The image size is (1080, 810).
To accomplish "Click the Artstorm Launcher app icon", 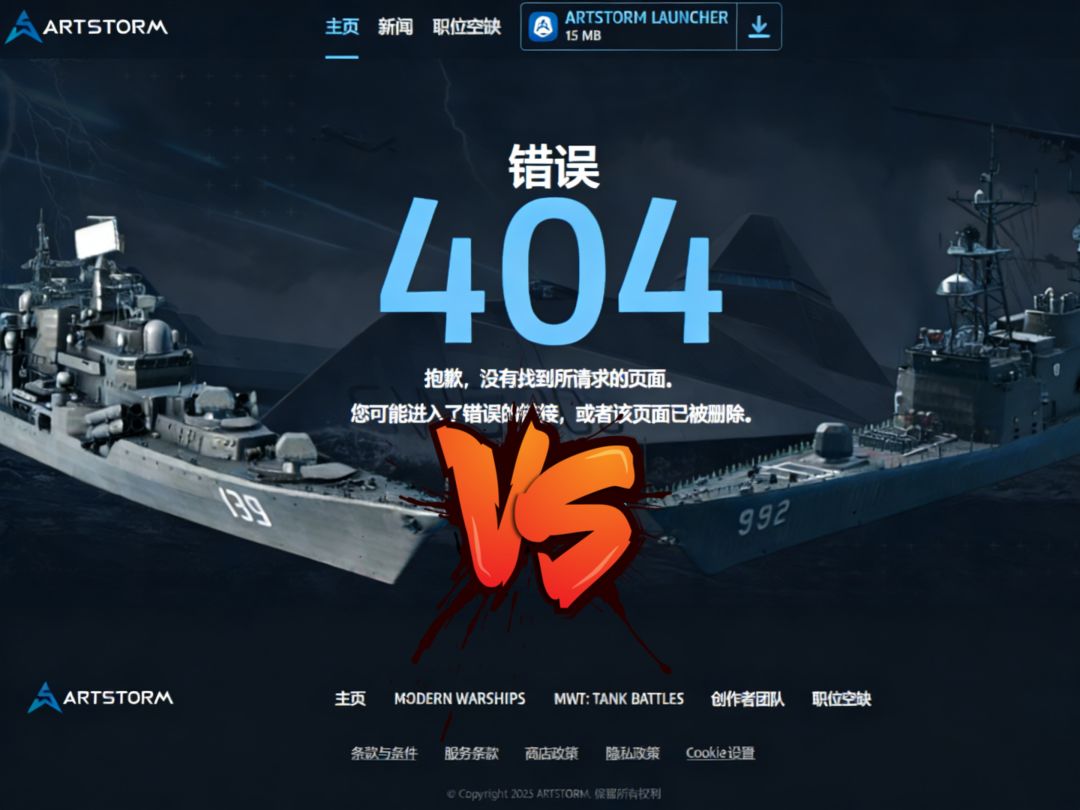I will coord(543,27).
